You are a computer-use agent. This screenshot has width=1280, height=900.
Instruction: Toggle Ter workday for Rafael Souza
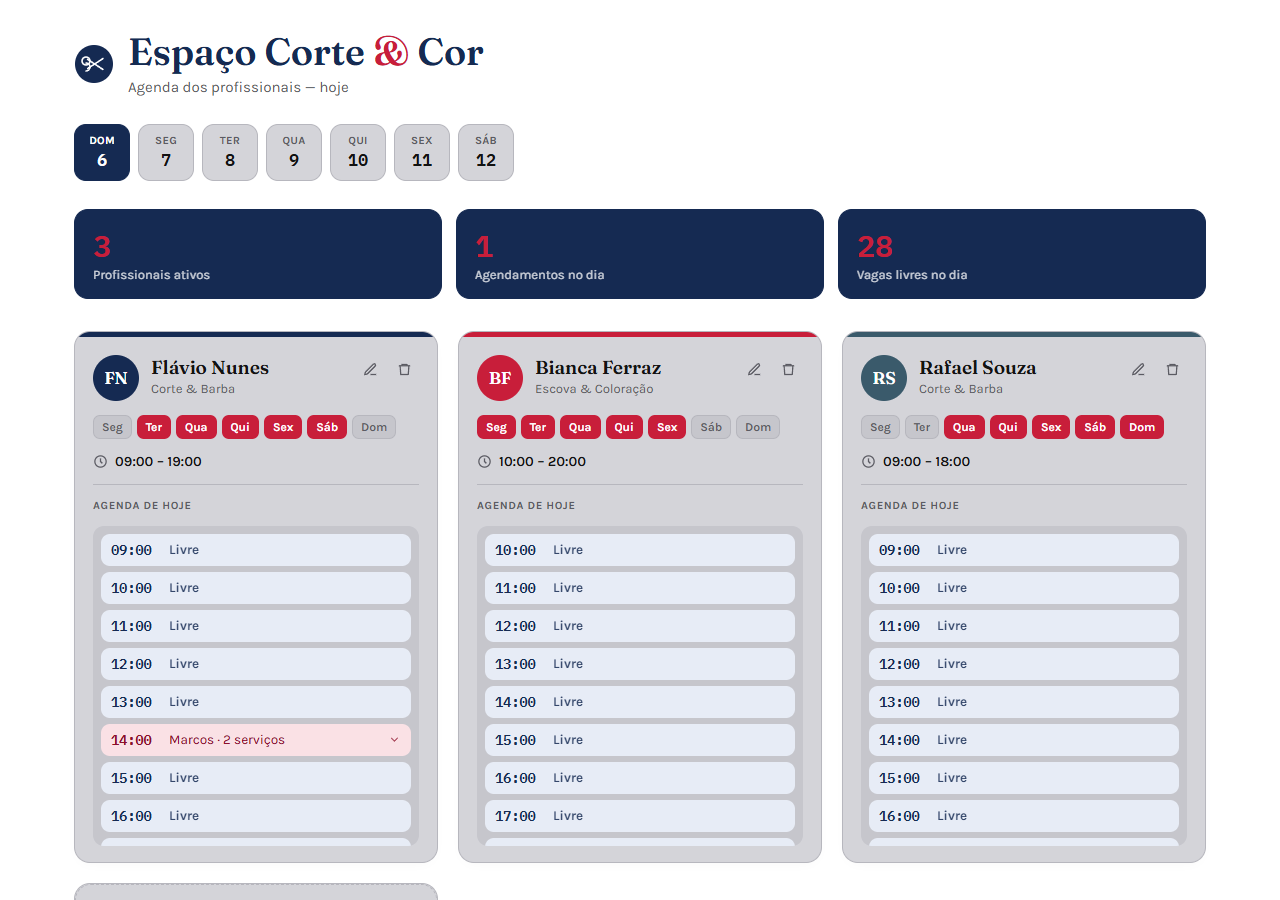tap(922, 427)
